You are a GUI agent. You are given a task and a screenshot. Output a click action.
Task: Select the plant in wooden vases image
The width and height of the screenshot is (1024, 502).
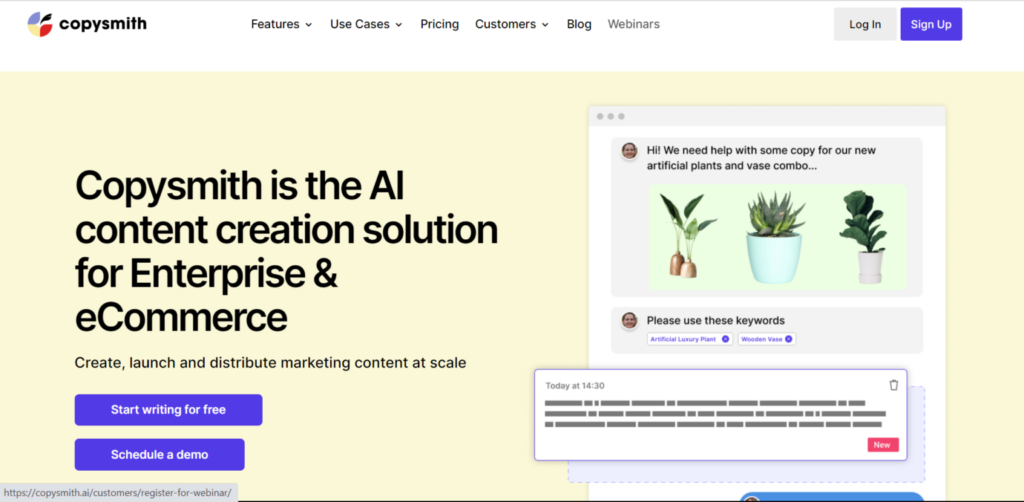(686, 237)
